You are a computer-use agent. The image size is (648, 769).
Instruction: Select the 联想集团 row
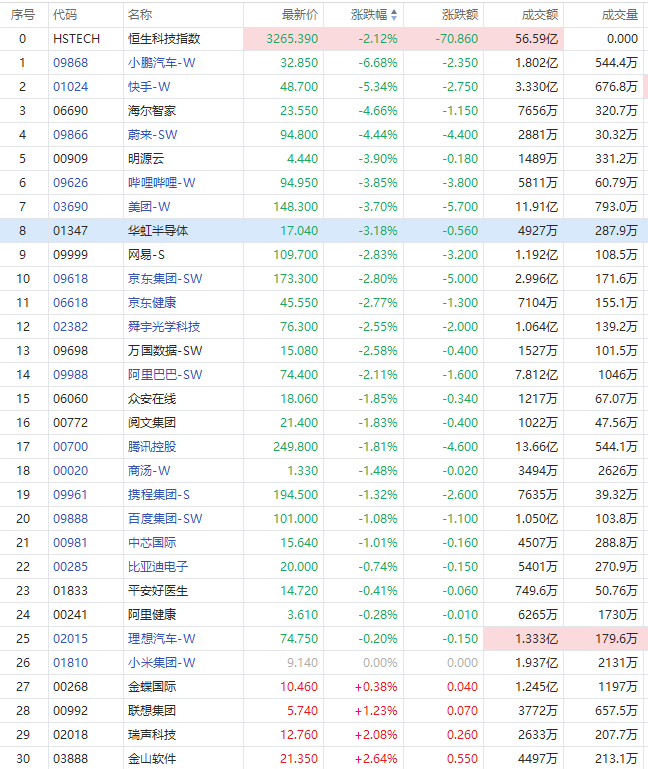tap(324, 711)
